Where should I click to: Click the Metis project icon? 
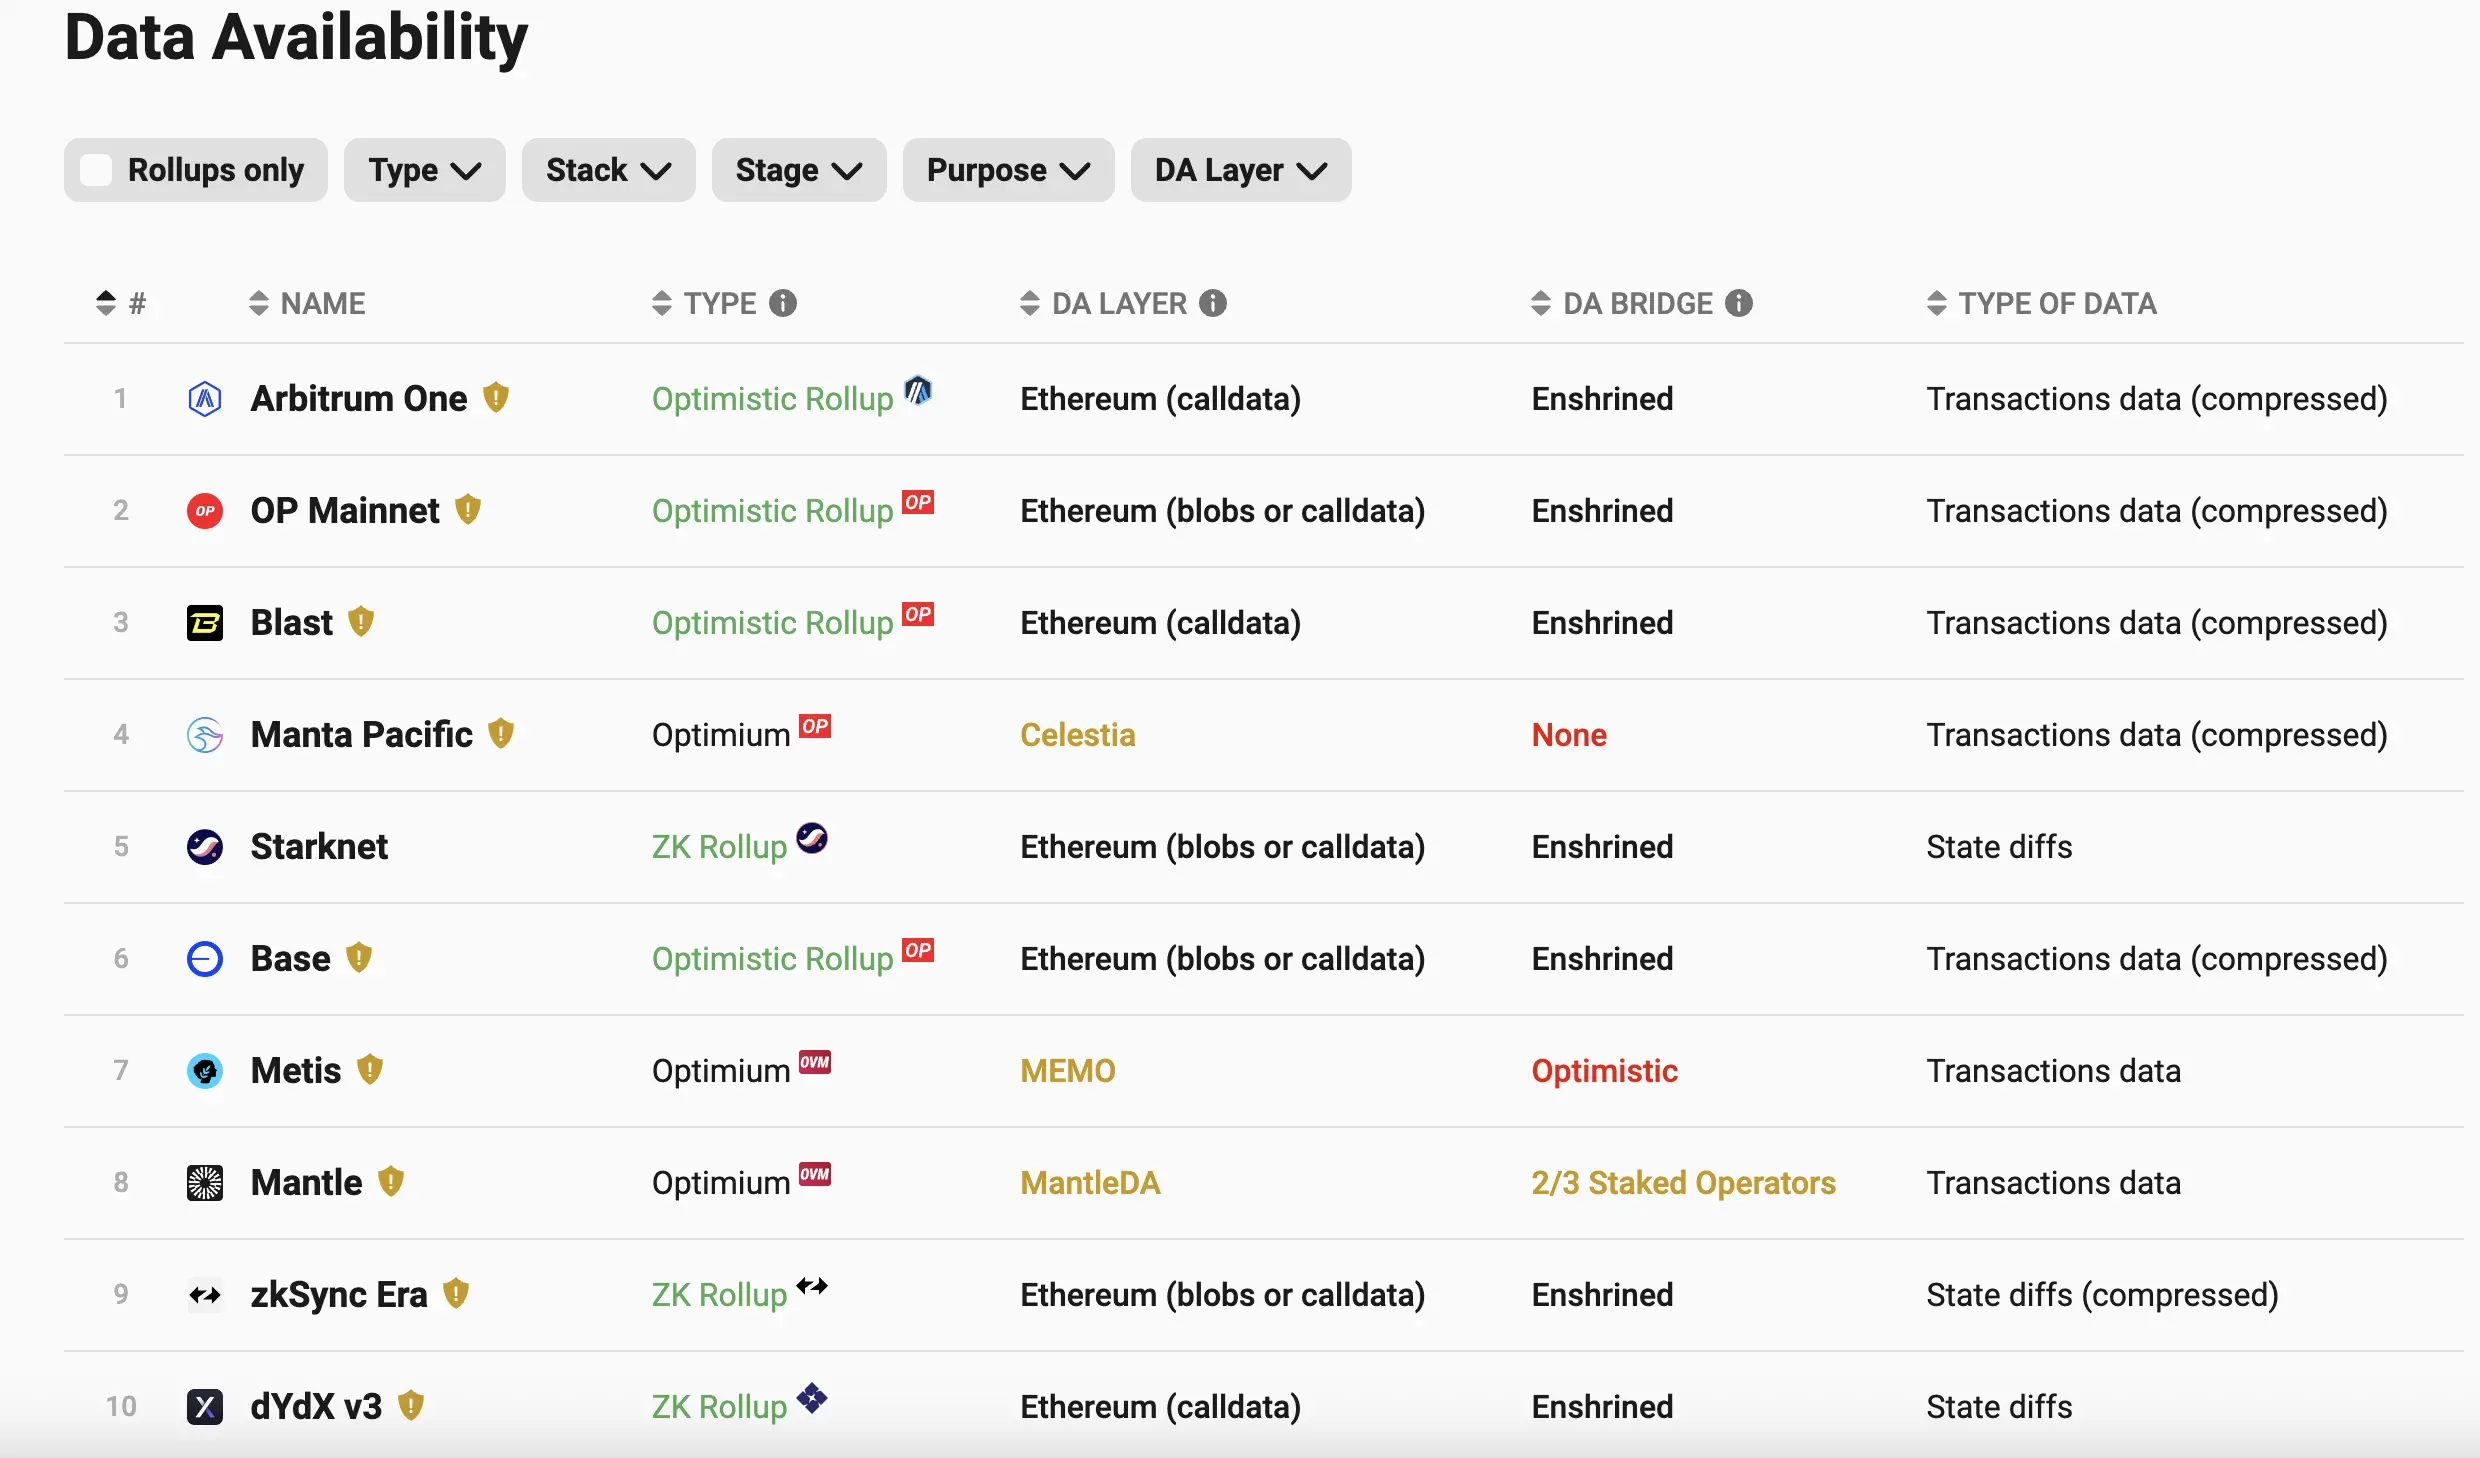coord(205,1069)
